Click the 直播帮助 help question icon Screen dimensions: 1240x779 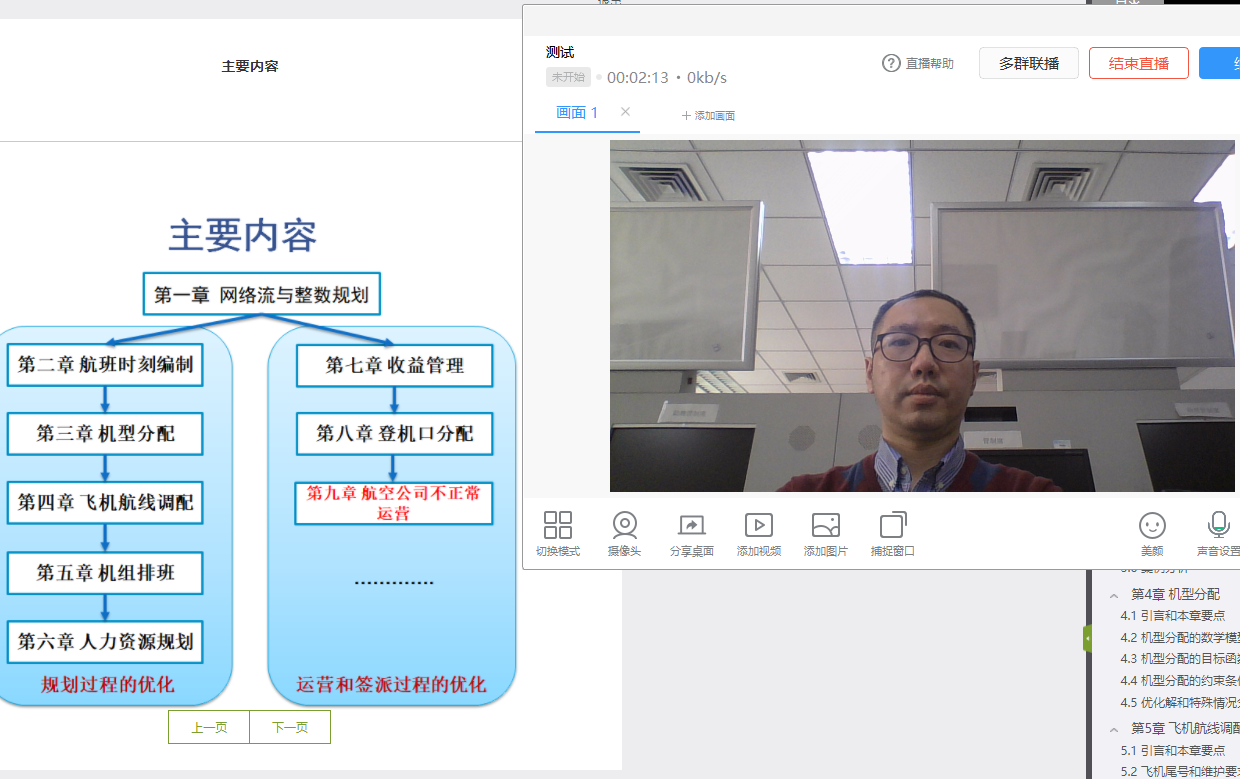pos(891,63)
